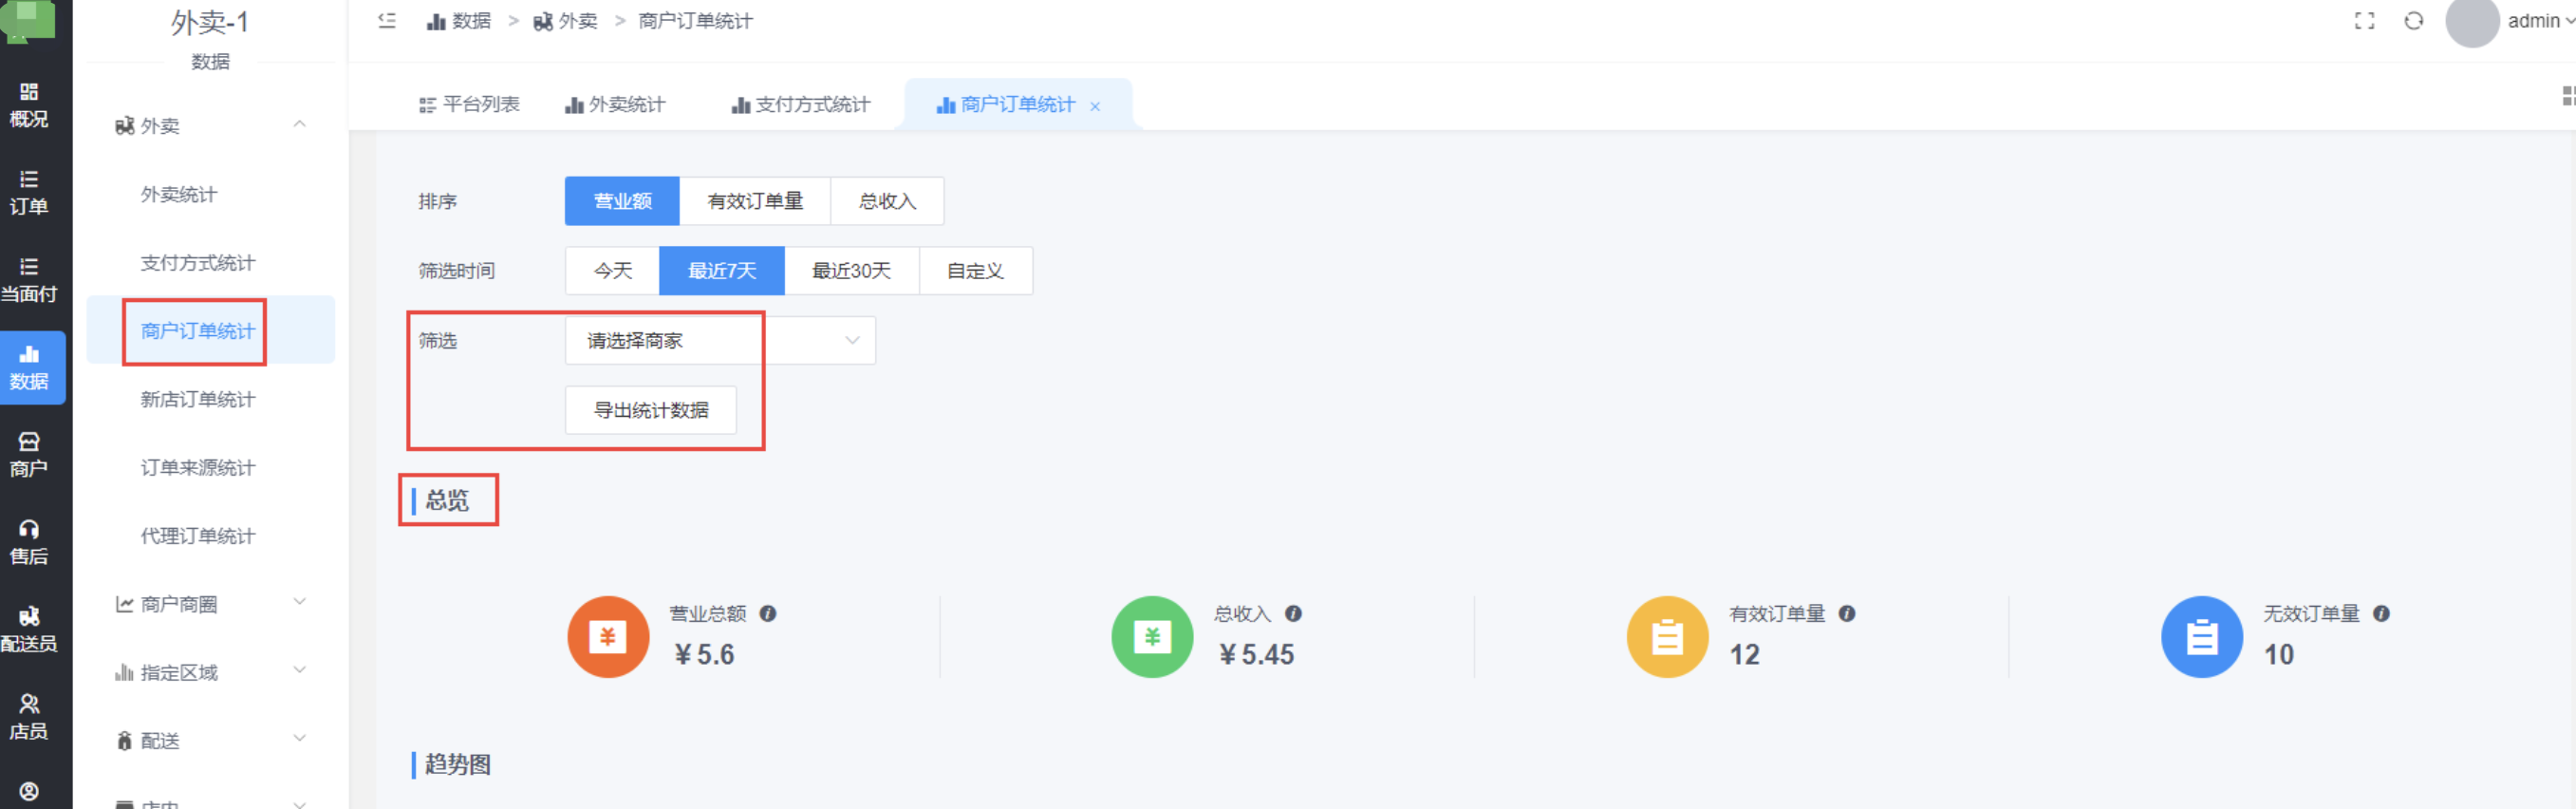Click 数据 in the breadcrumb
This screenshot has height=809, width=2576.
pos(459,21)
